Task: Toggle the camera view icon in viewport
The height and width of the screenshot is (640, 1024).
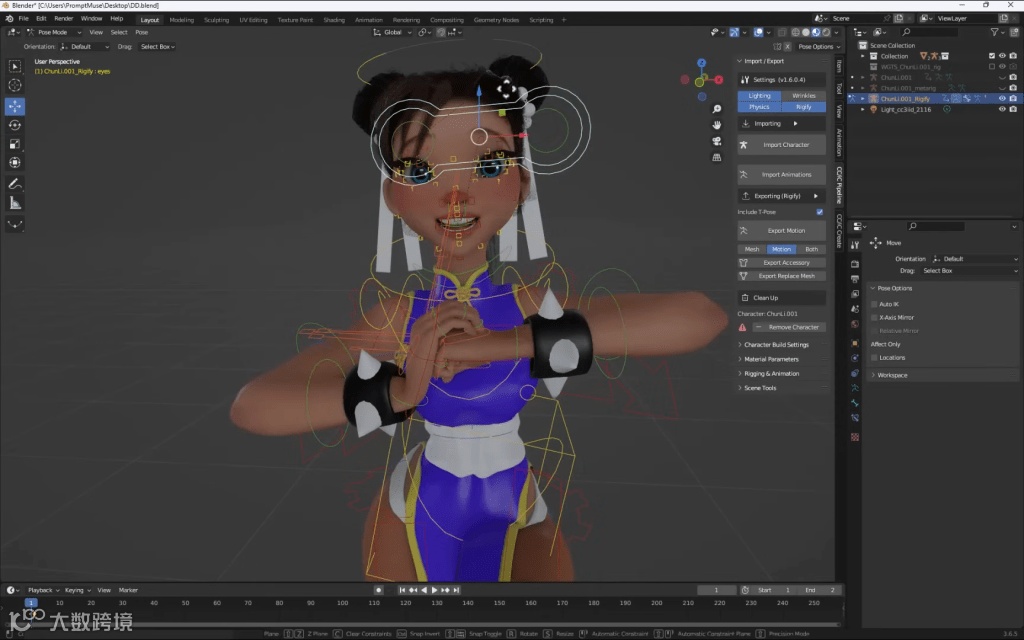Action: [x=716, y=141]
